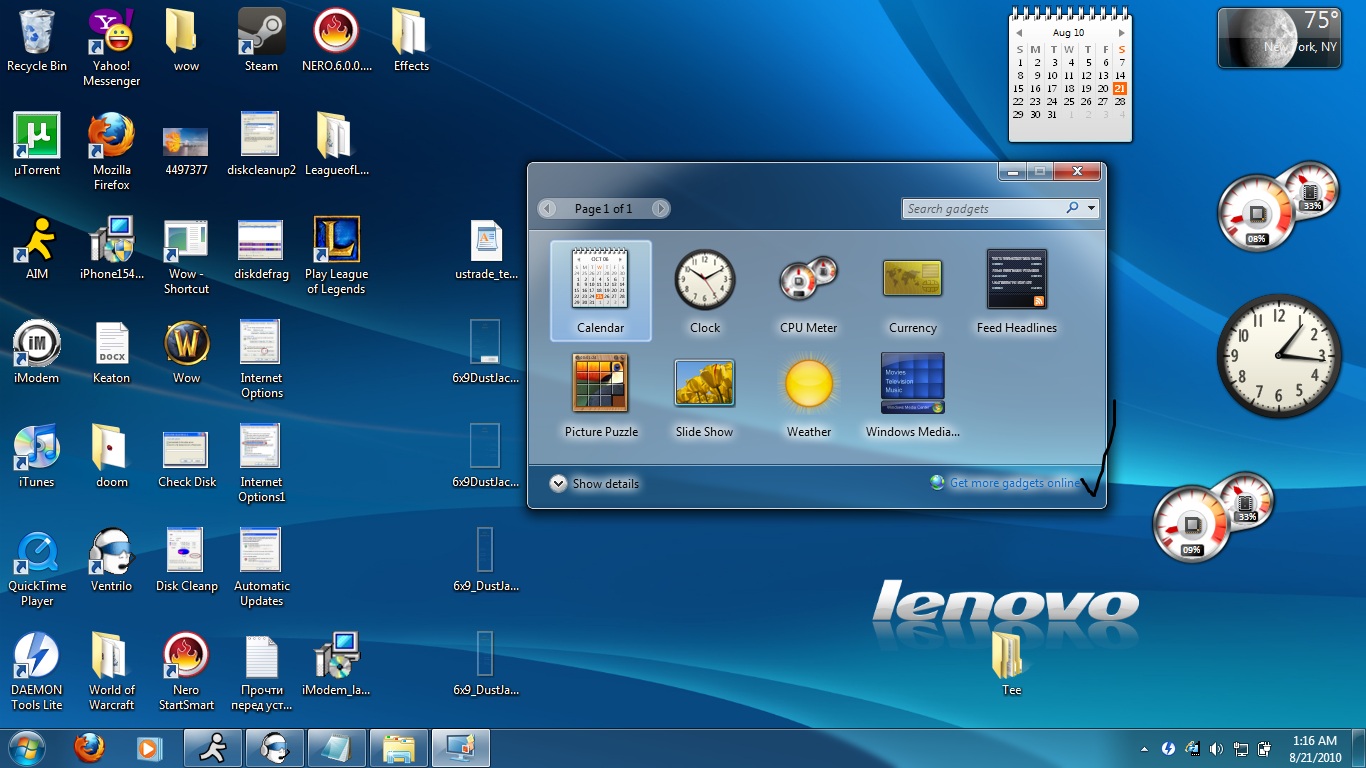The width and height of the screenshot is (1366, 768).
Task: Select the Steam desktop shortcut
Action: pyautogui.click(x=261, y=41)
